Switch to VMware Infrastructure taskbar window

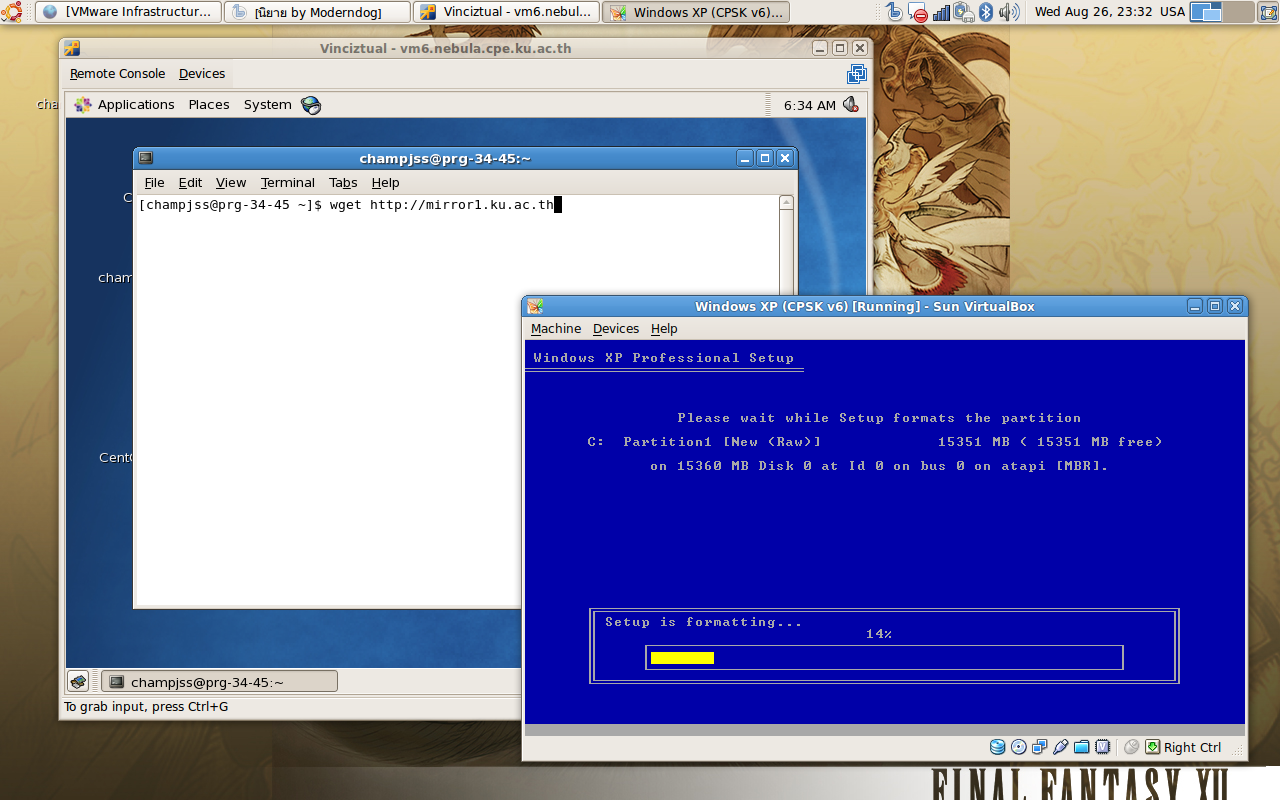[x=128, y=12]
